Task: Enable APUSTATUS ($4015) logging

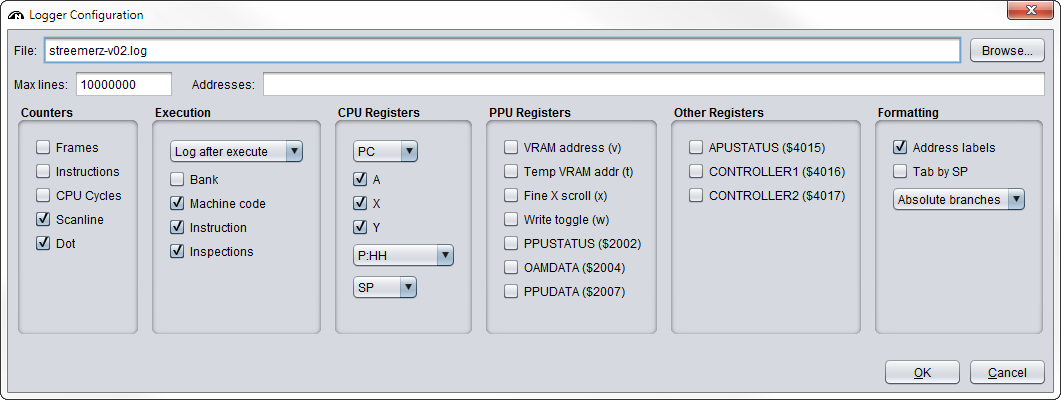Action: tap(696, 147)
